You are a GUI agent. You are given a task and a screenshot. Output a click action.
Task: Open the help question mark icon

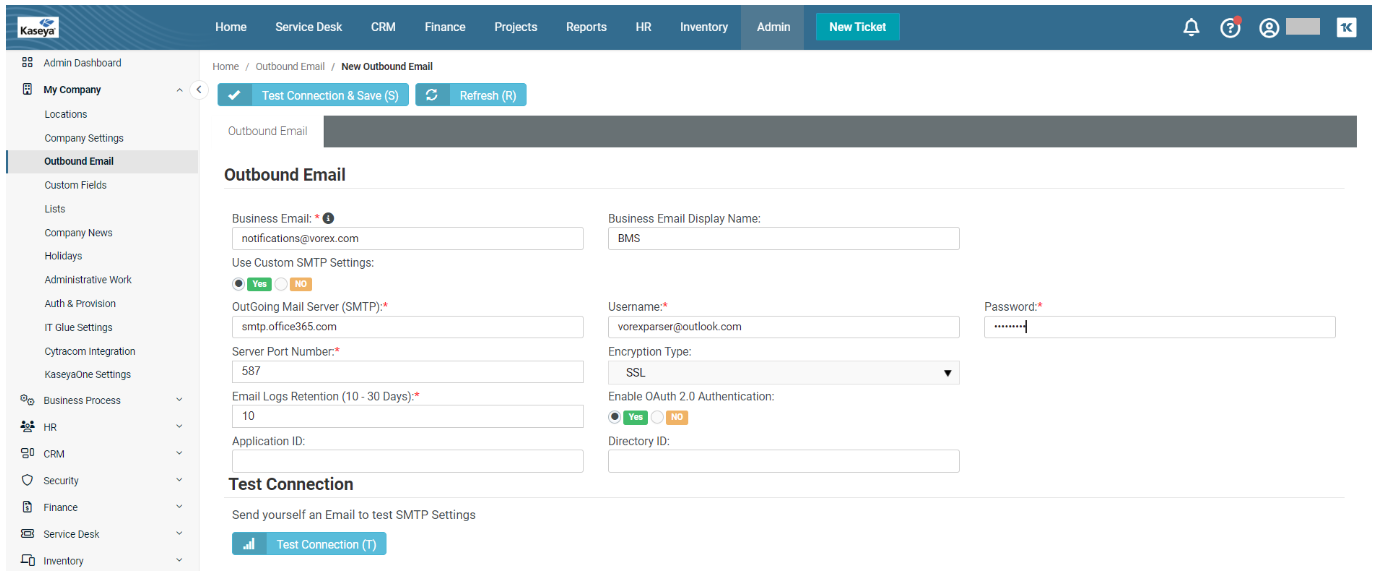1230,28
